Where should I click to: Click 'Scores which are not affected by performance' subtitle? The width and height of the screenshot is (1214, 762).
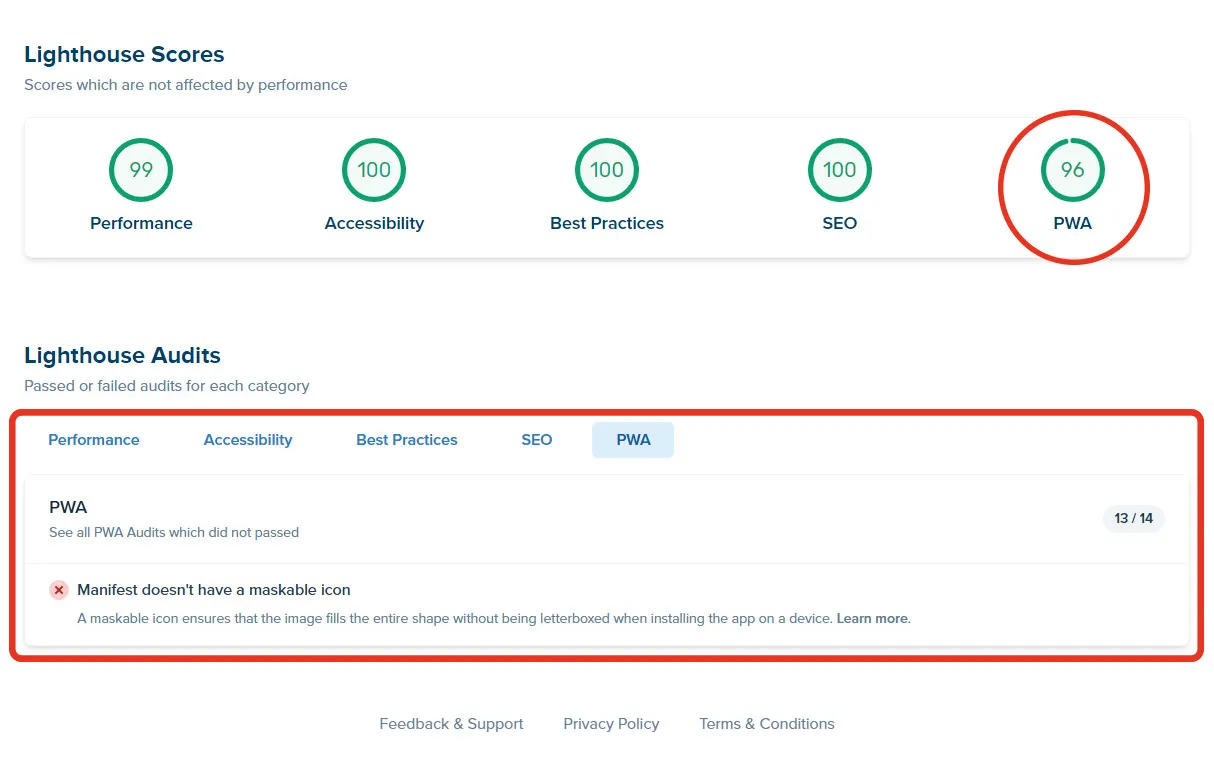tap(186, 85)
